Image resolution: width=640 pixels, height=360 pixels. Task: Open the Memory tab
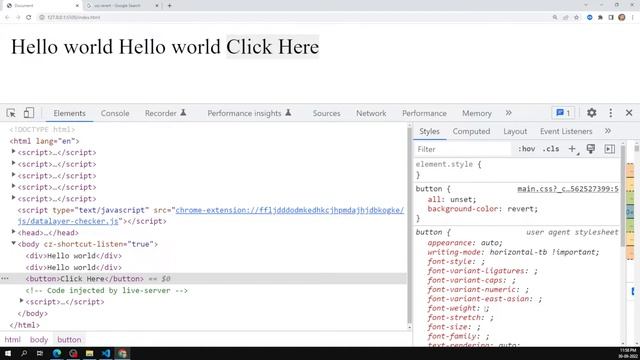477,113
